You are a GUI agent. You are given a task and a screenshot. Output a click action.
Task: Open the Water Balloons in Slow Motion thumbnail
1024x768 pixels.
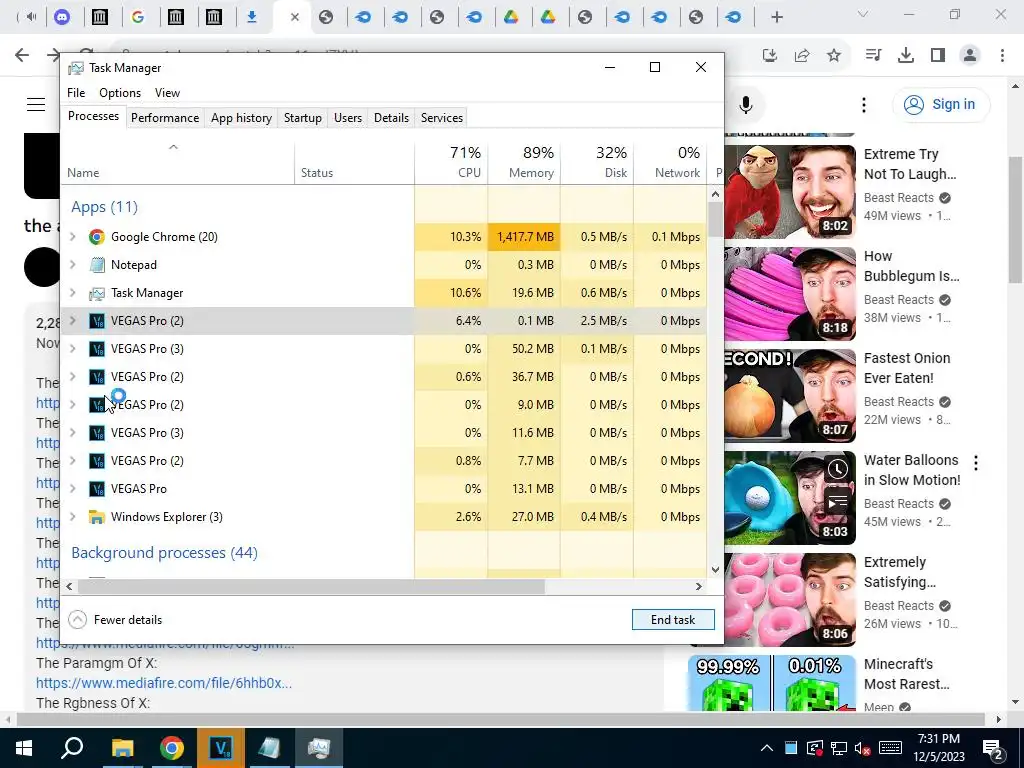[x=790, y=498]
